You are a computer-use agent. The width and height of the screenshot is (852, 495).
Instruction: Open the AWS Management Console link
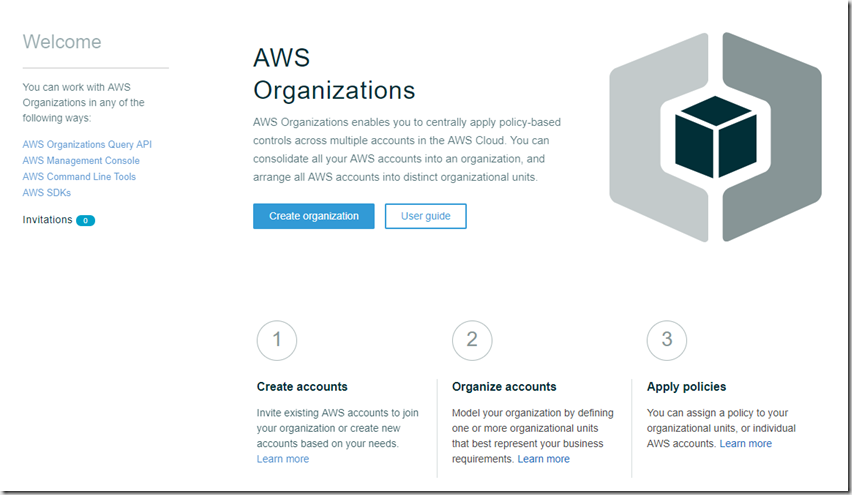coord(81,161)
